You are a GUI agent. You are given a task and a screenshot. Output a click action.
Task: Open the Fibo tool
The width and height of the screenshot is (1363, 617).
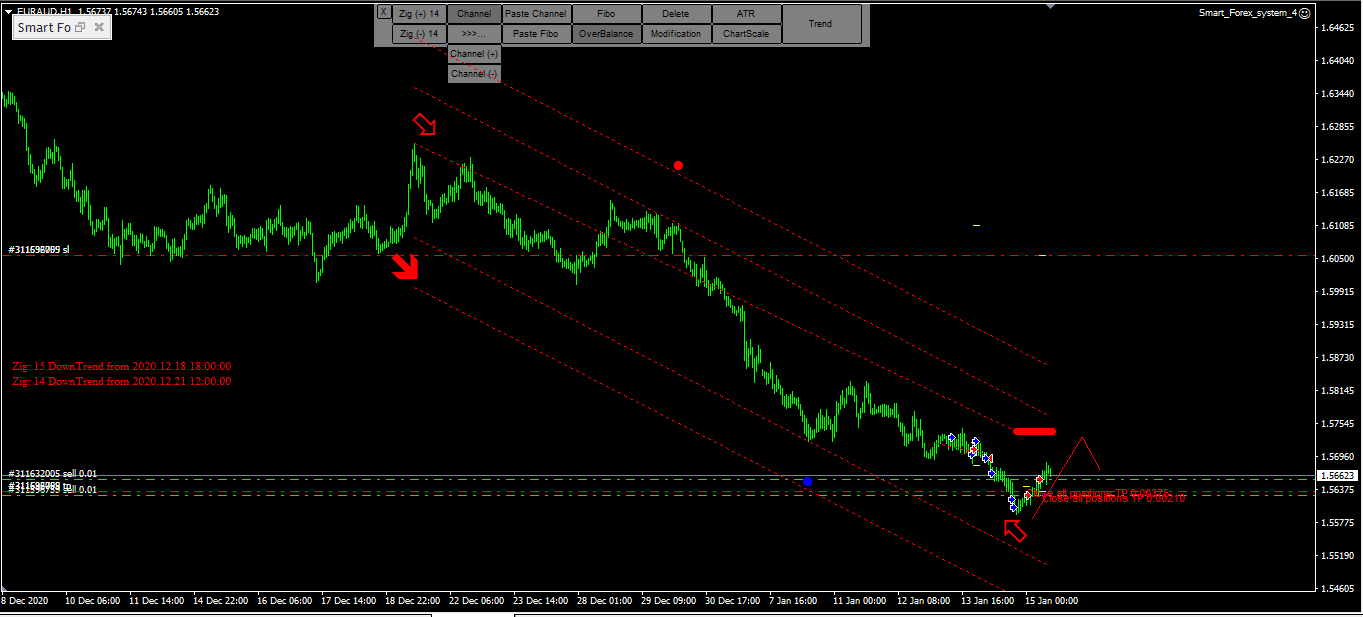click(x=606, y=13)
